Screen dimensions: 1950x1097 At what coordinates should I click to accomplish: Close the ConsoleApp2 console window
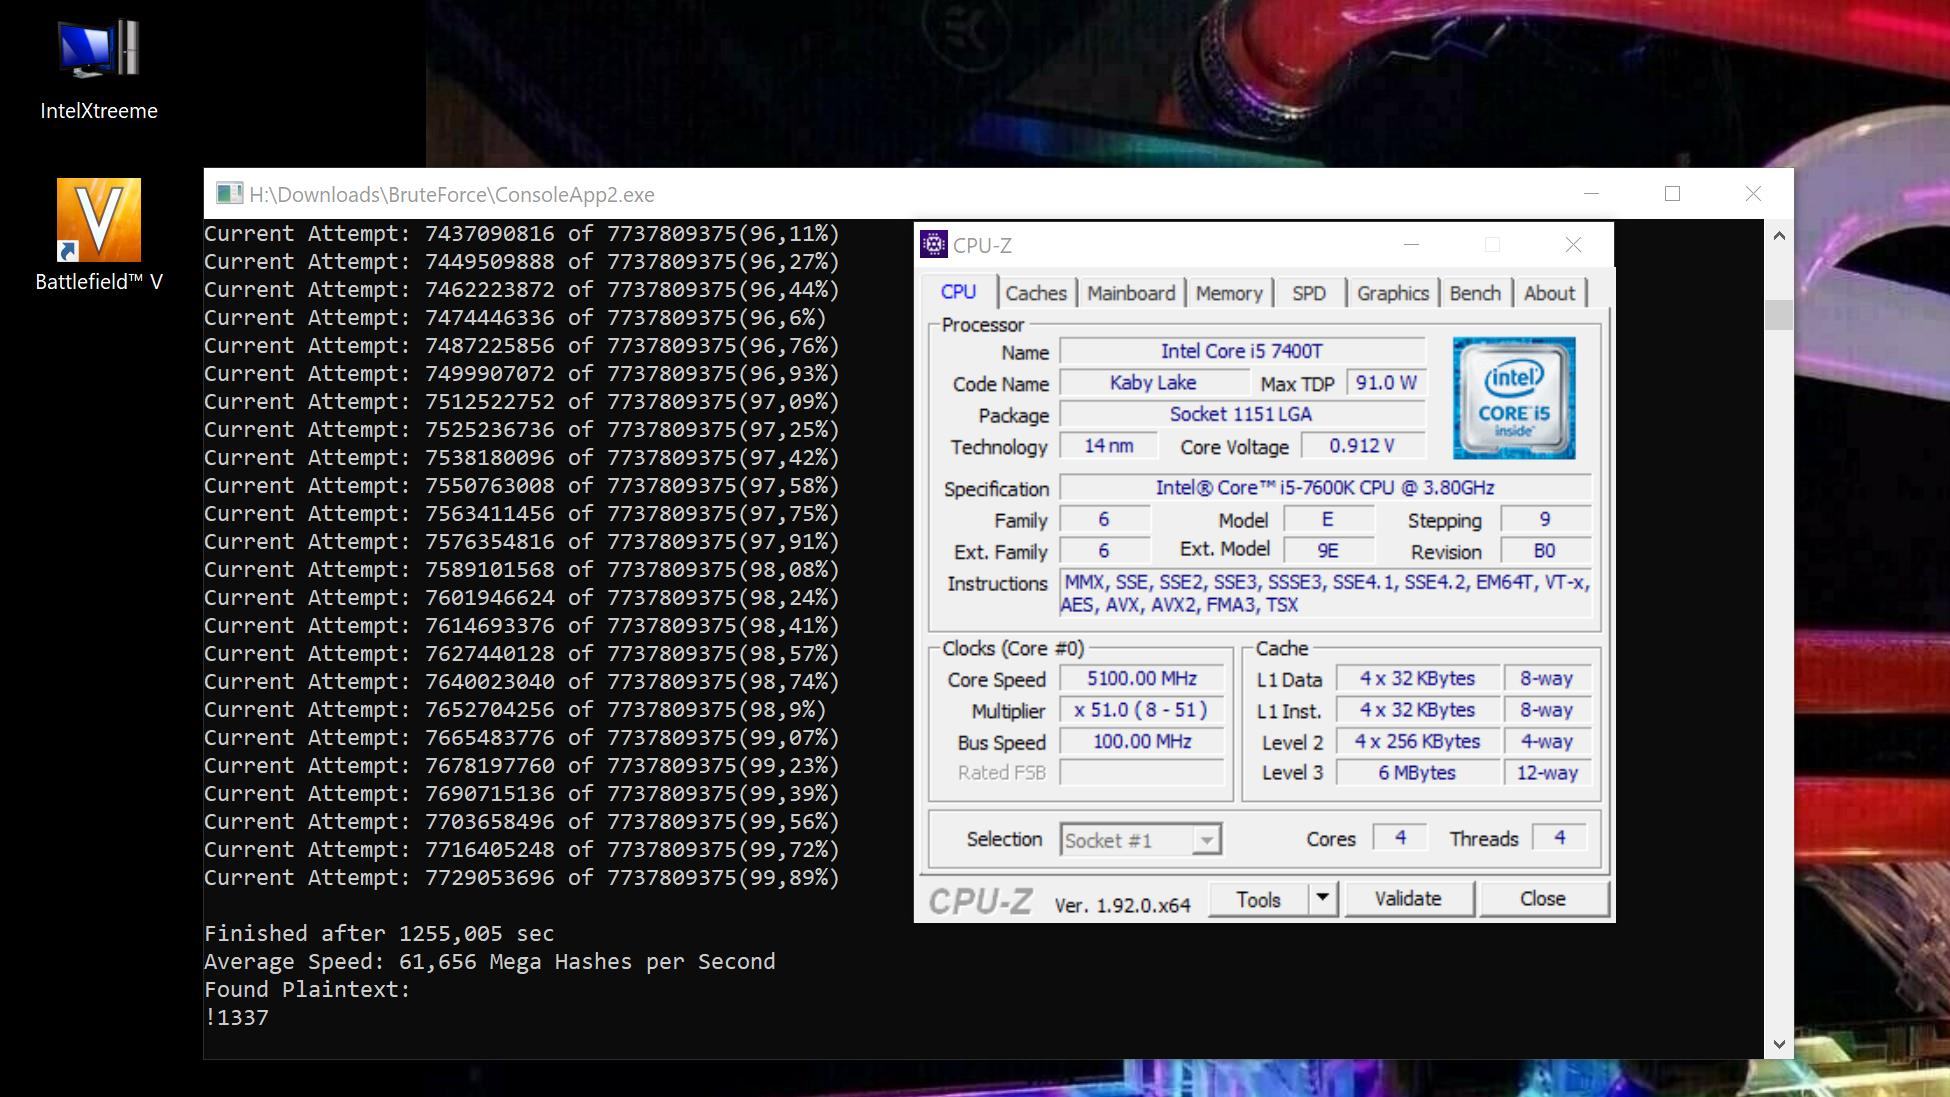(1753, 194)
